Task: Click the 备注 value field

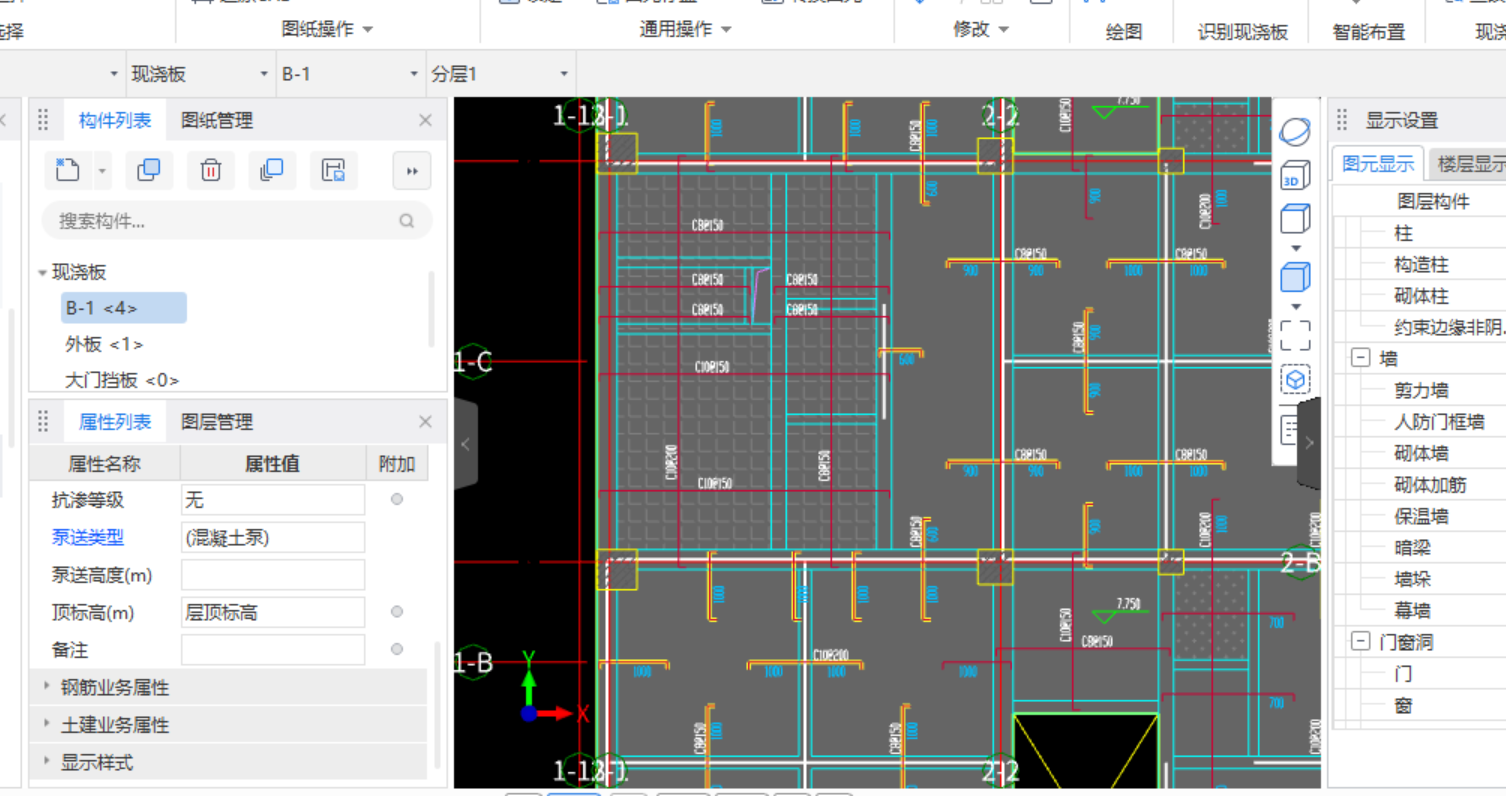Action: [x=273, y=649]
